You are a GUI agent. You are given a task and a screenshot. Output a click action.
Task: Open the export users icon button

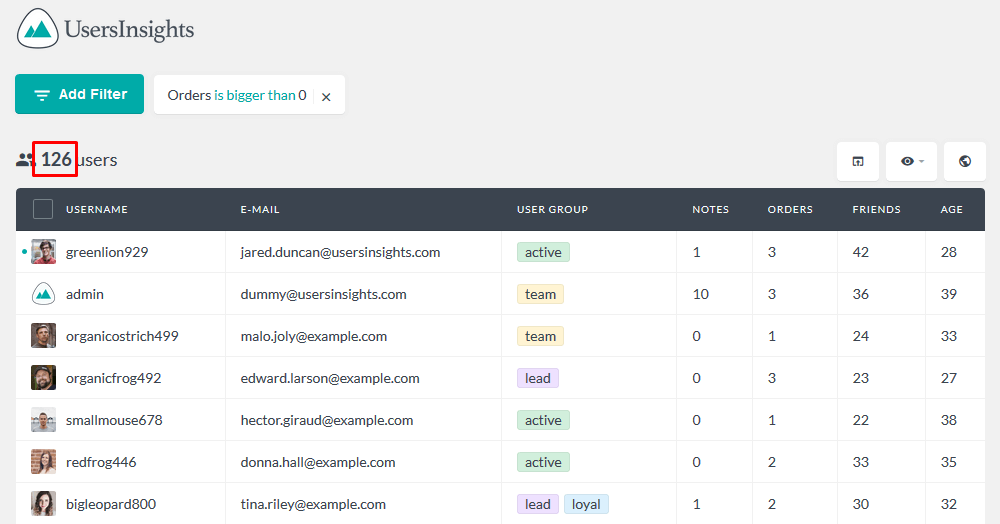[858, 161]
